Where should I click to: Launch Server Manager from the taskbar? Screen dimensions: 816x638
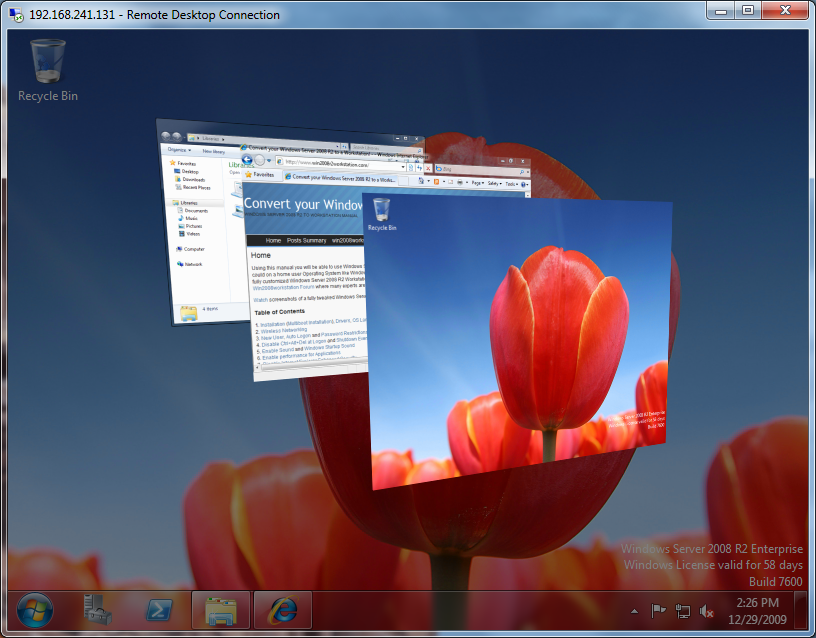[x=97, y=609]
